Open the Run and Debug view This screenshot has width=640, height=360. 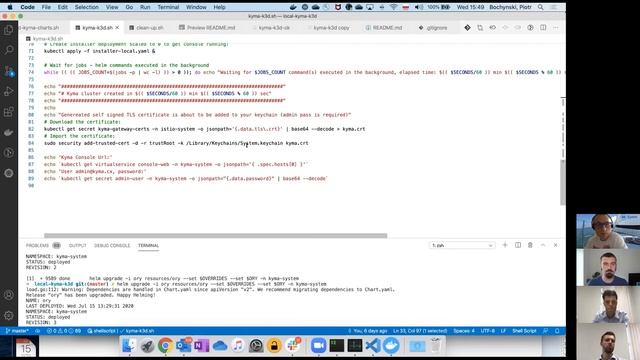9,91
